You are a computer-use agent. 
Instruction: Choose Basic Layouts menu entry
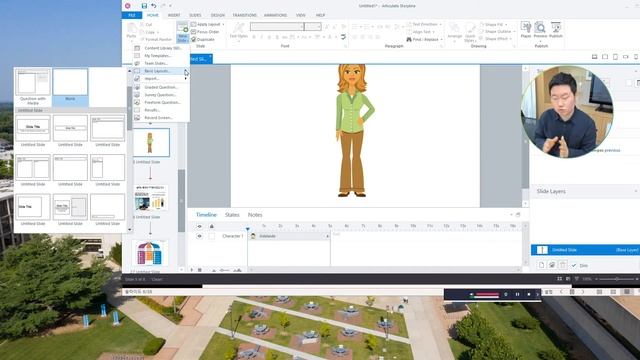tap(161, 71)
